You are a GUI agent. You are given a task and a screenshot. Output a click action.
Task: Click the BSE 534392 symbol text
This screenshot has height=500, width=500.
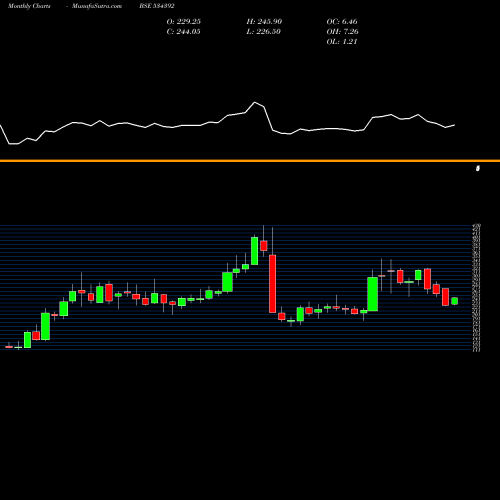[157, 6]
